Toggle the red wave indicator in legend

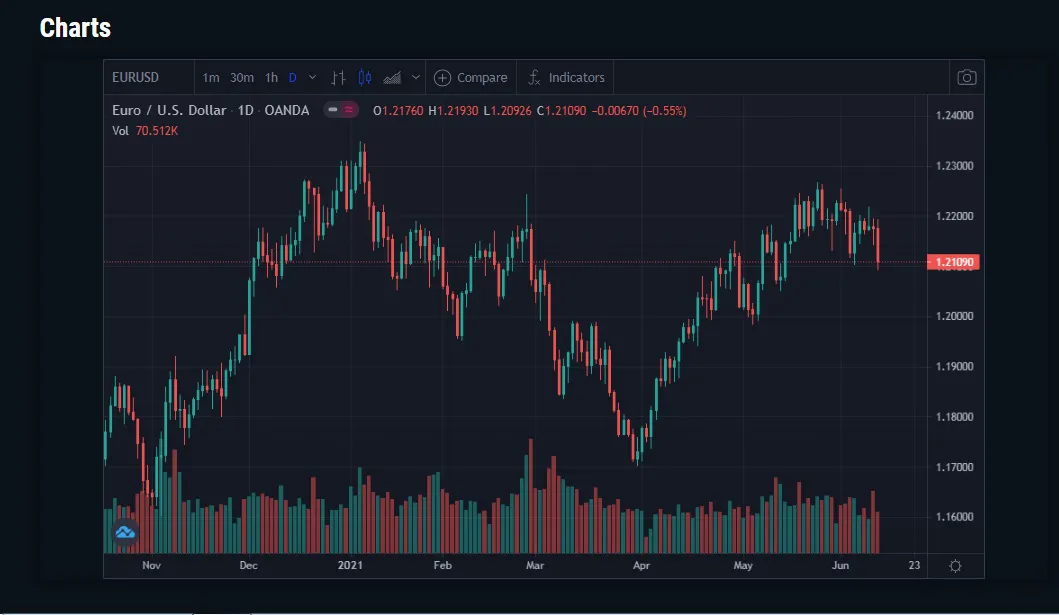348,109
